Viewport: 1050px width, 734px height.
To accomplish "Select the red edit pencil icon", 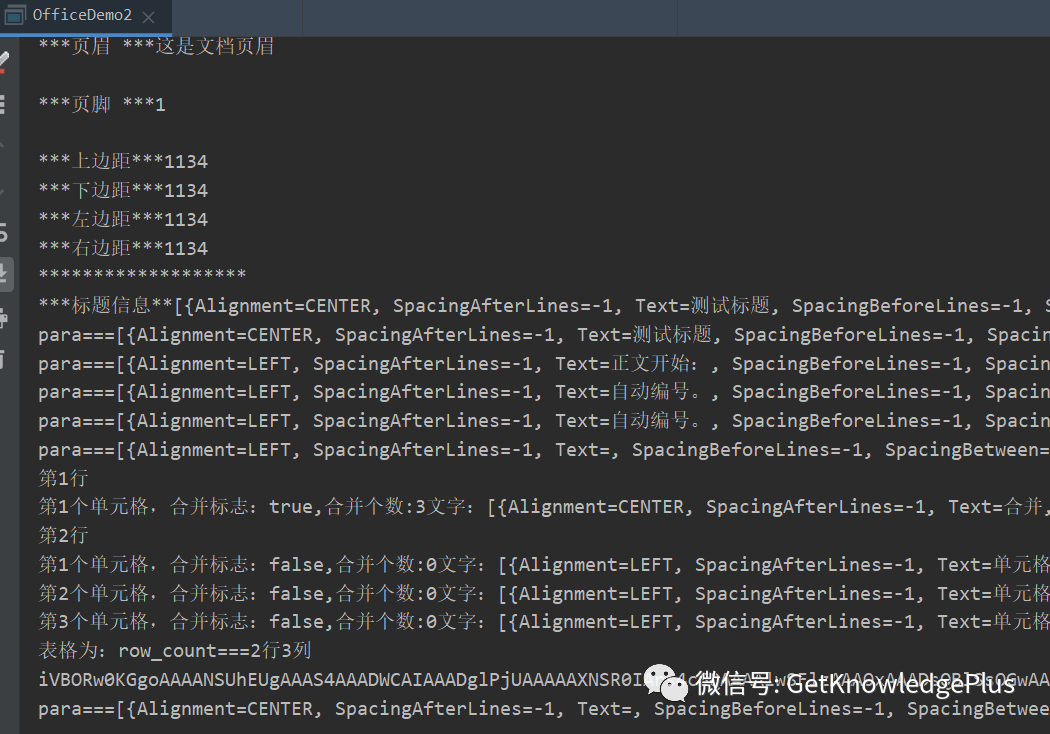I will (5, 58).
